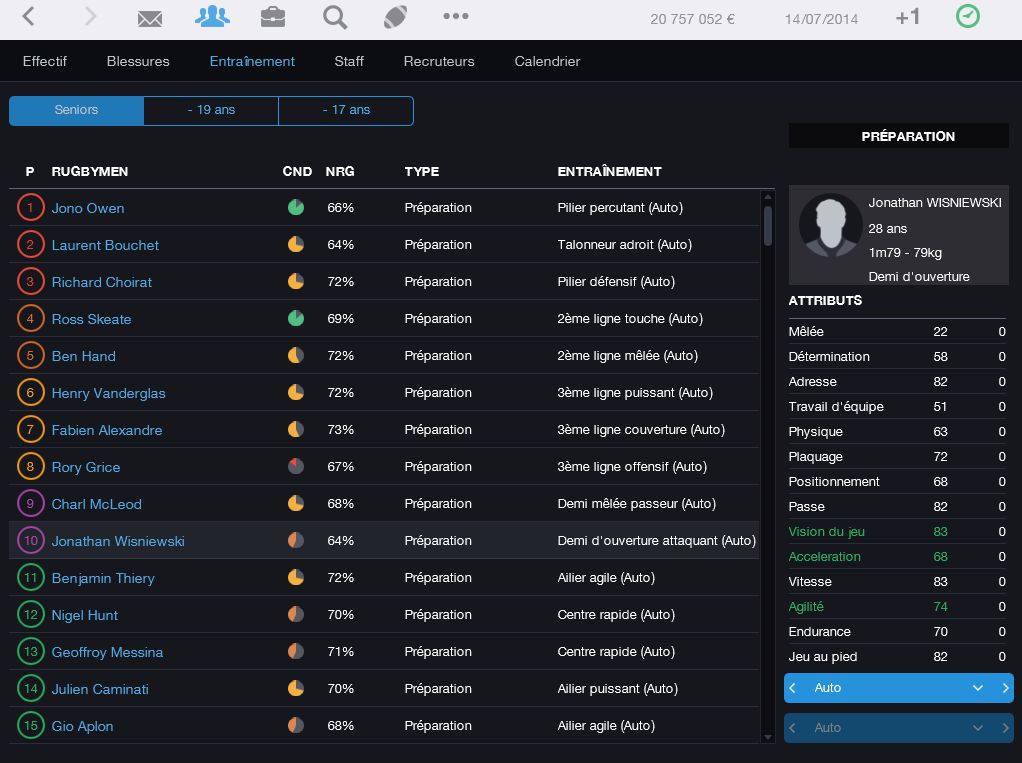Advance one day with +1 button
The width and height of the screenshot is (1022, 763).
[908, 18]
